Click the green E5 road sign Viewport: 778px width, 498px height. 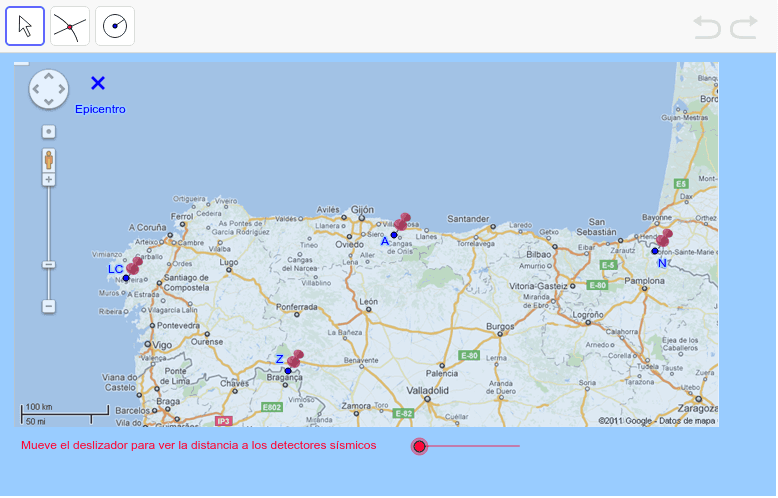pos(681,184)
